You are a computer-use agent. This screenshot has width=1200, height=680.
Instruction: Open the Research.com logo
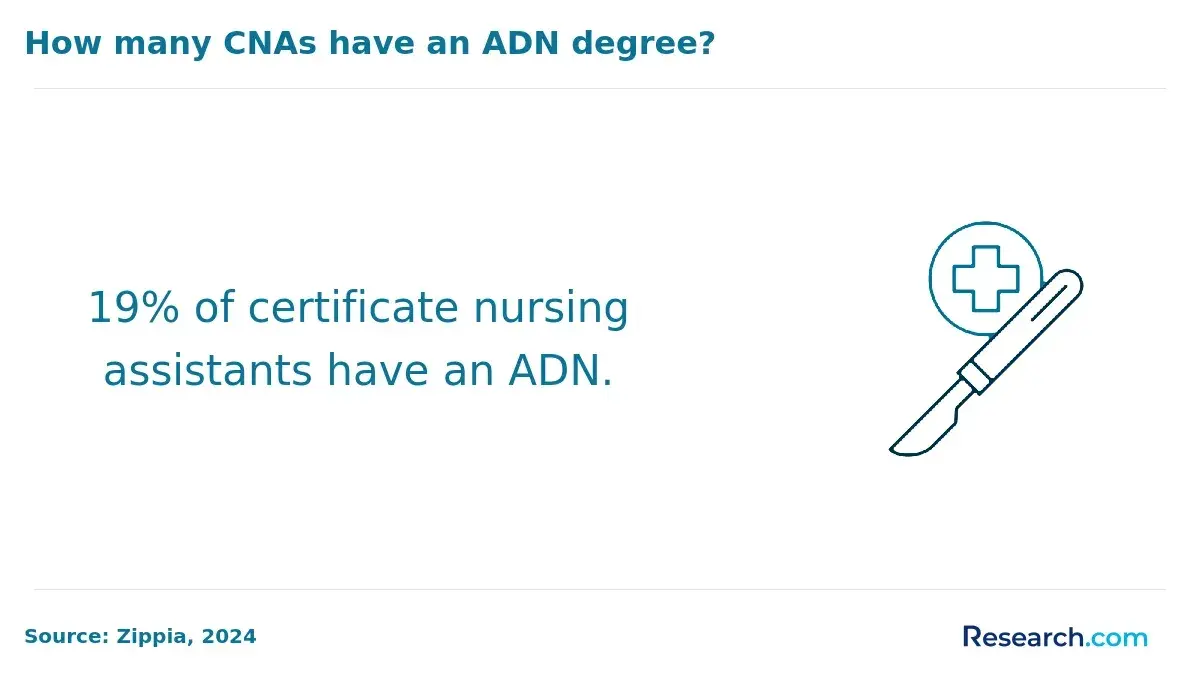click(x=1055, y=637)
